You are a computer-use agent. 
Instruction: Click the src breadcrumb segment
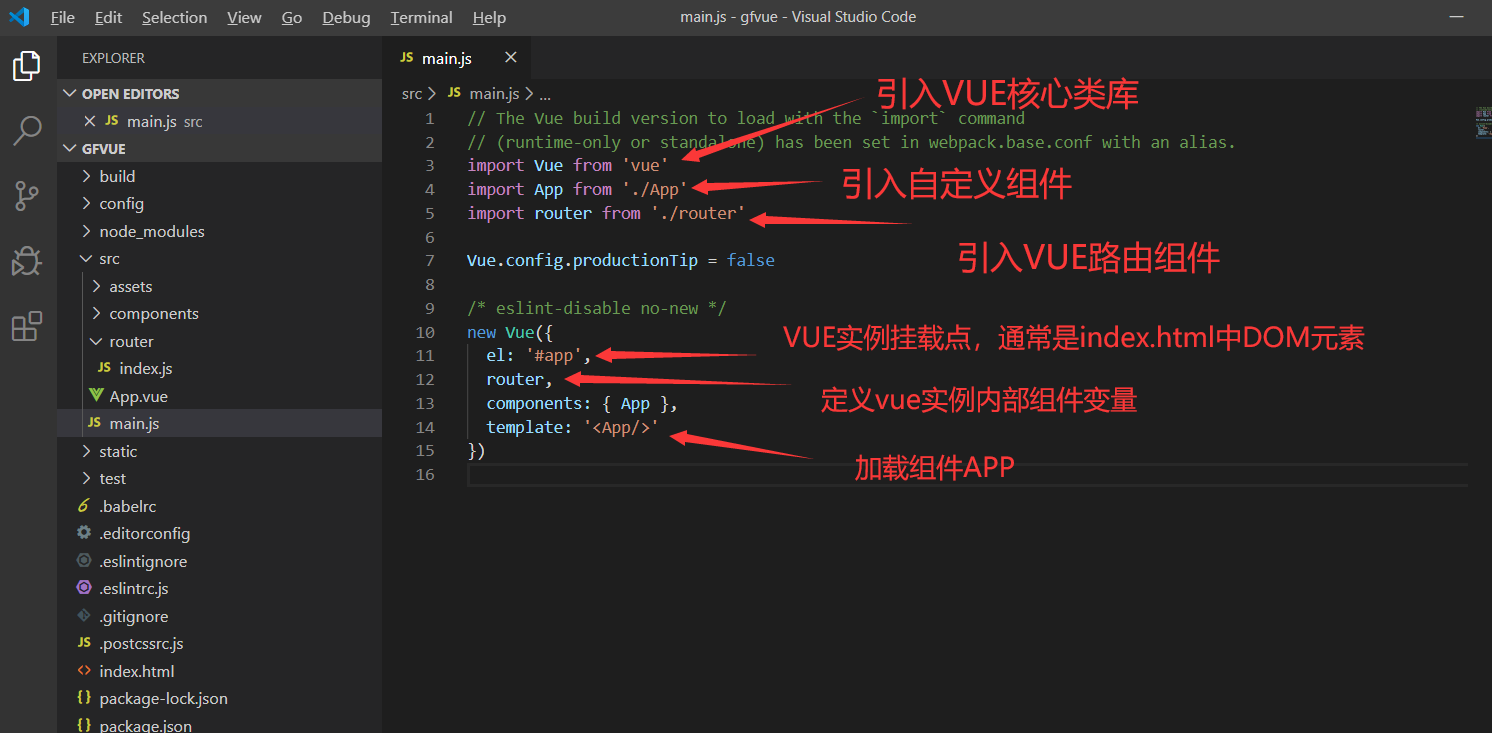(x=411, y=93)
